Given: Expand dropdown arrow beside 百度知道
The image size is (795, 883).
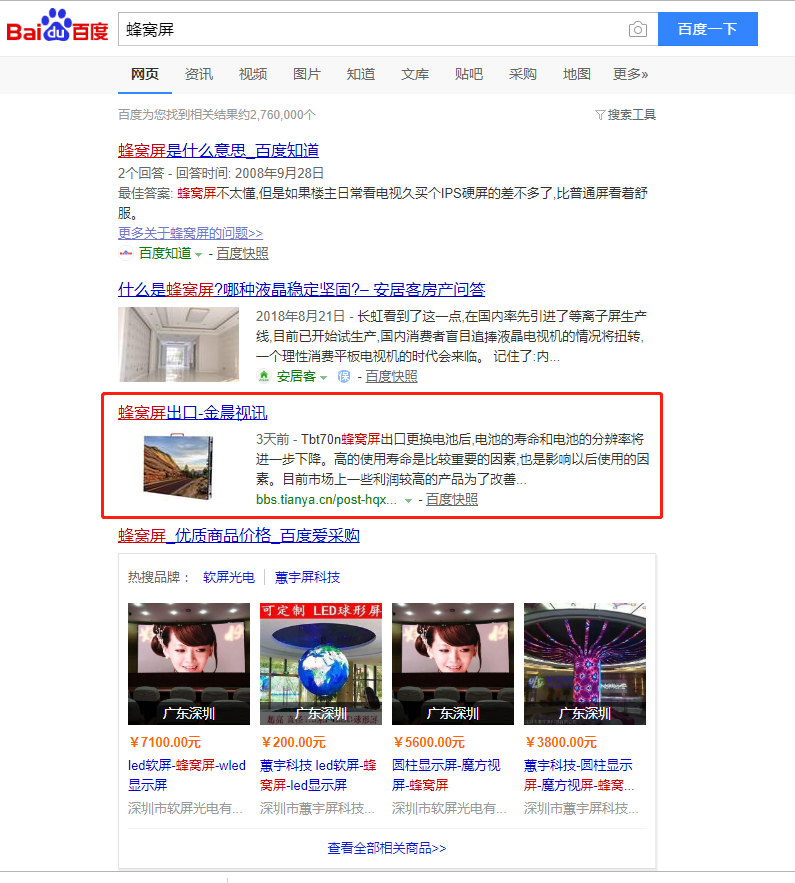Looking at the screenshot, I should pyautogui.click(x=198, y=255).
